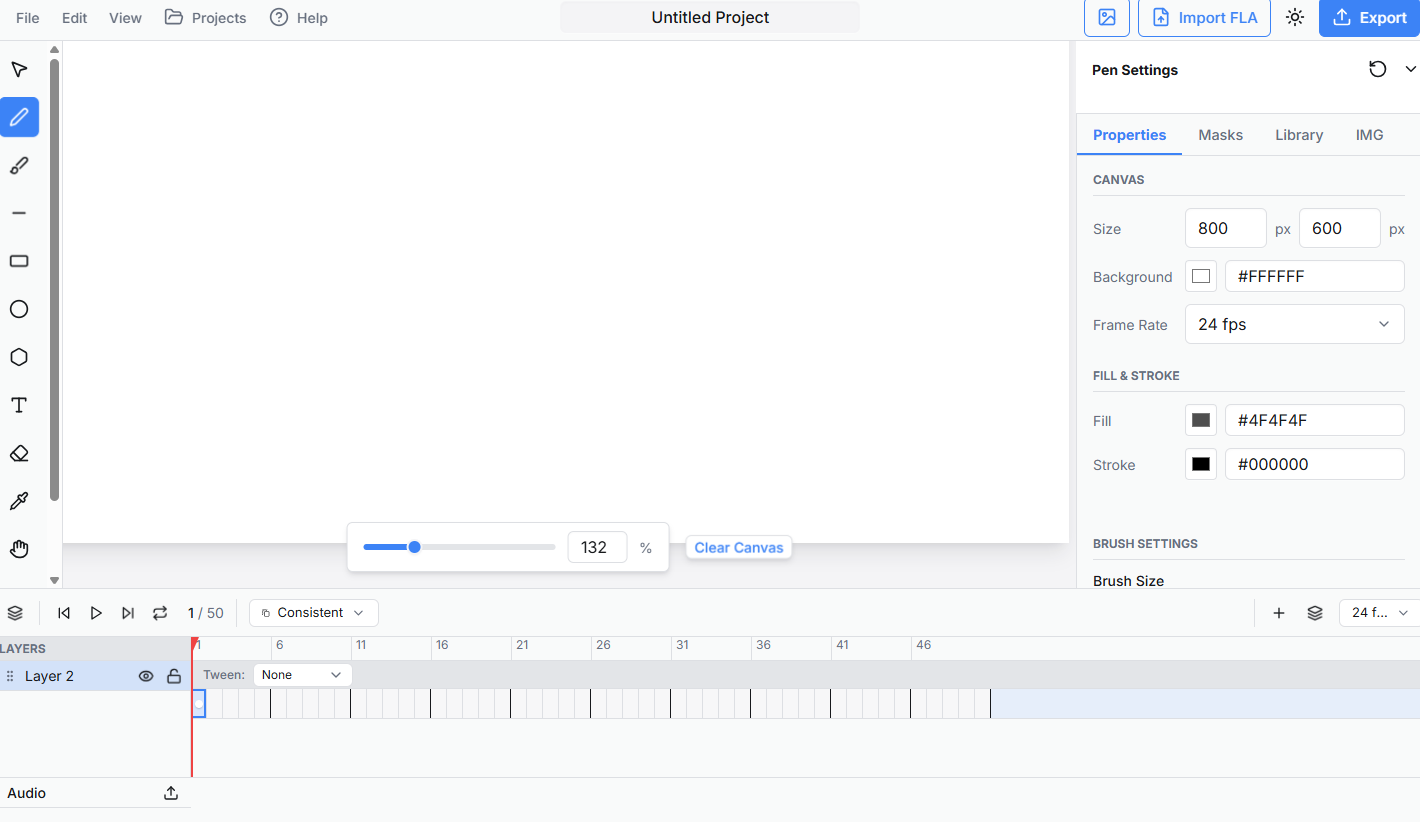Click the Fill hex color field
1420x822 pixels.
pyautogui.click(x=1315, y=420)
